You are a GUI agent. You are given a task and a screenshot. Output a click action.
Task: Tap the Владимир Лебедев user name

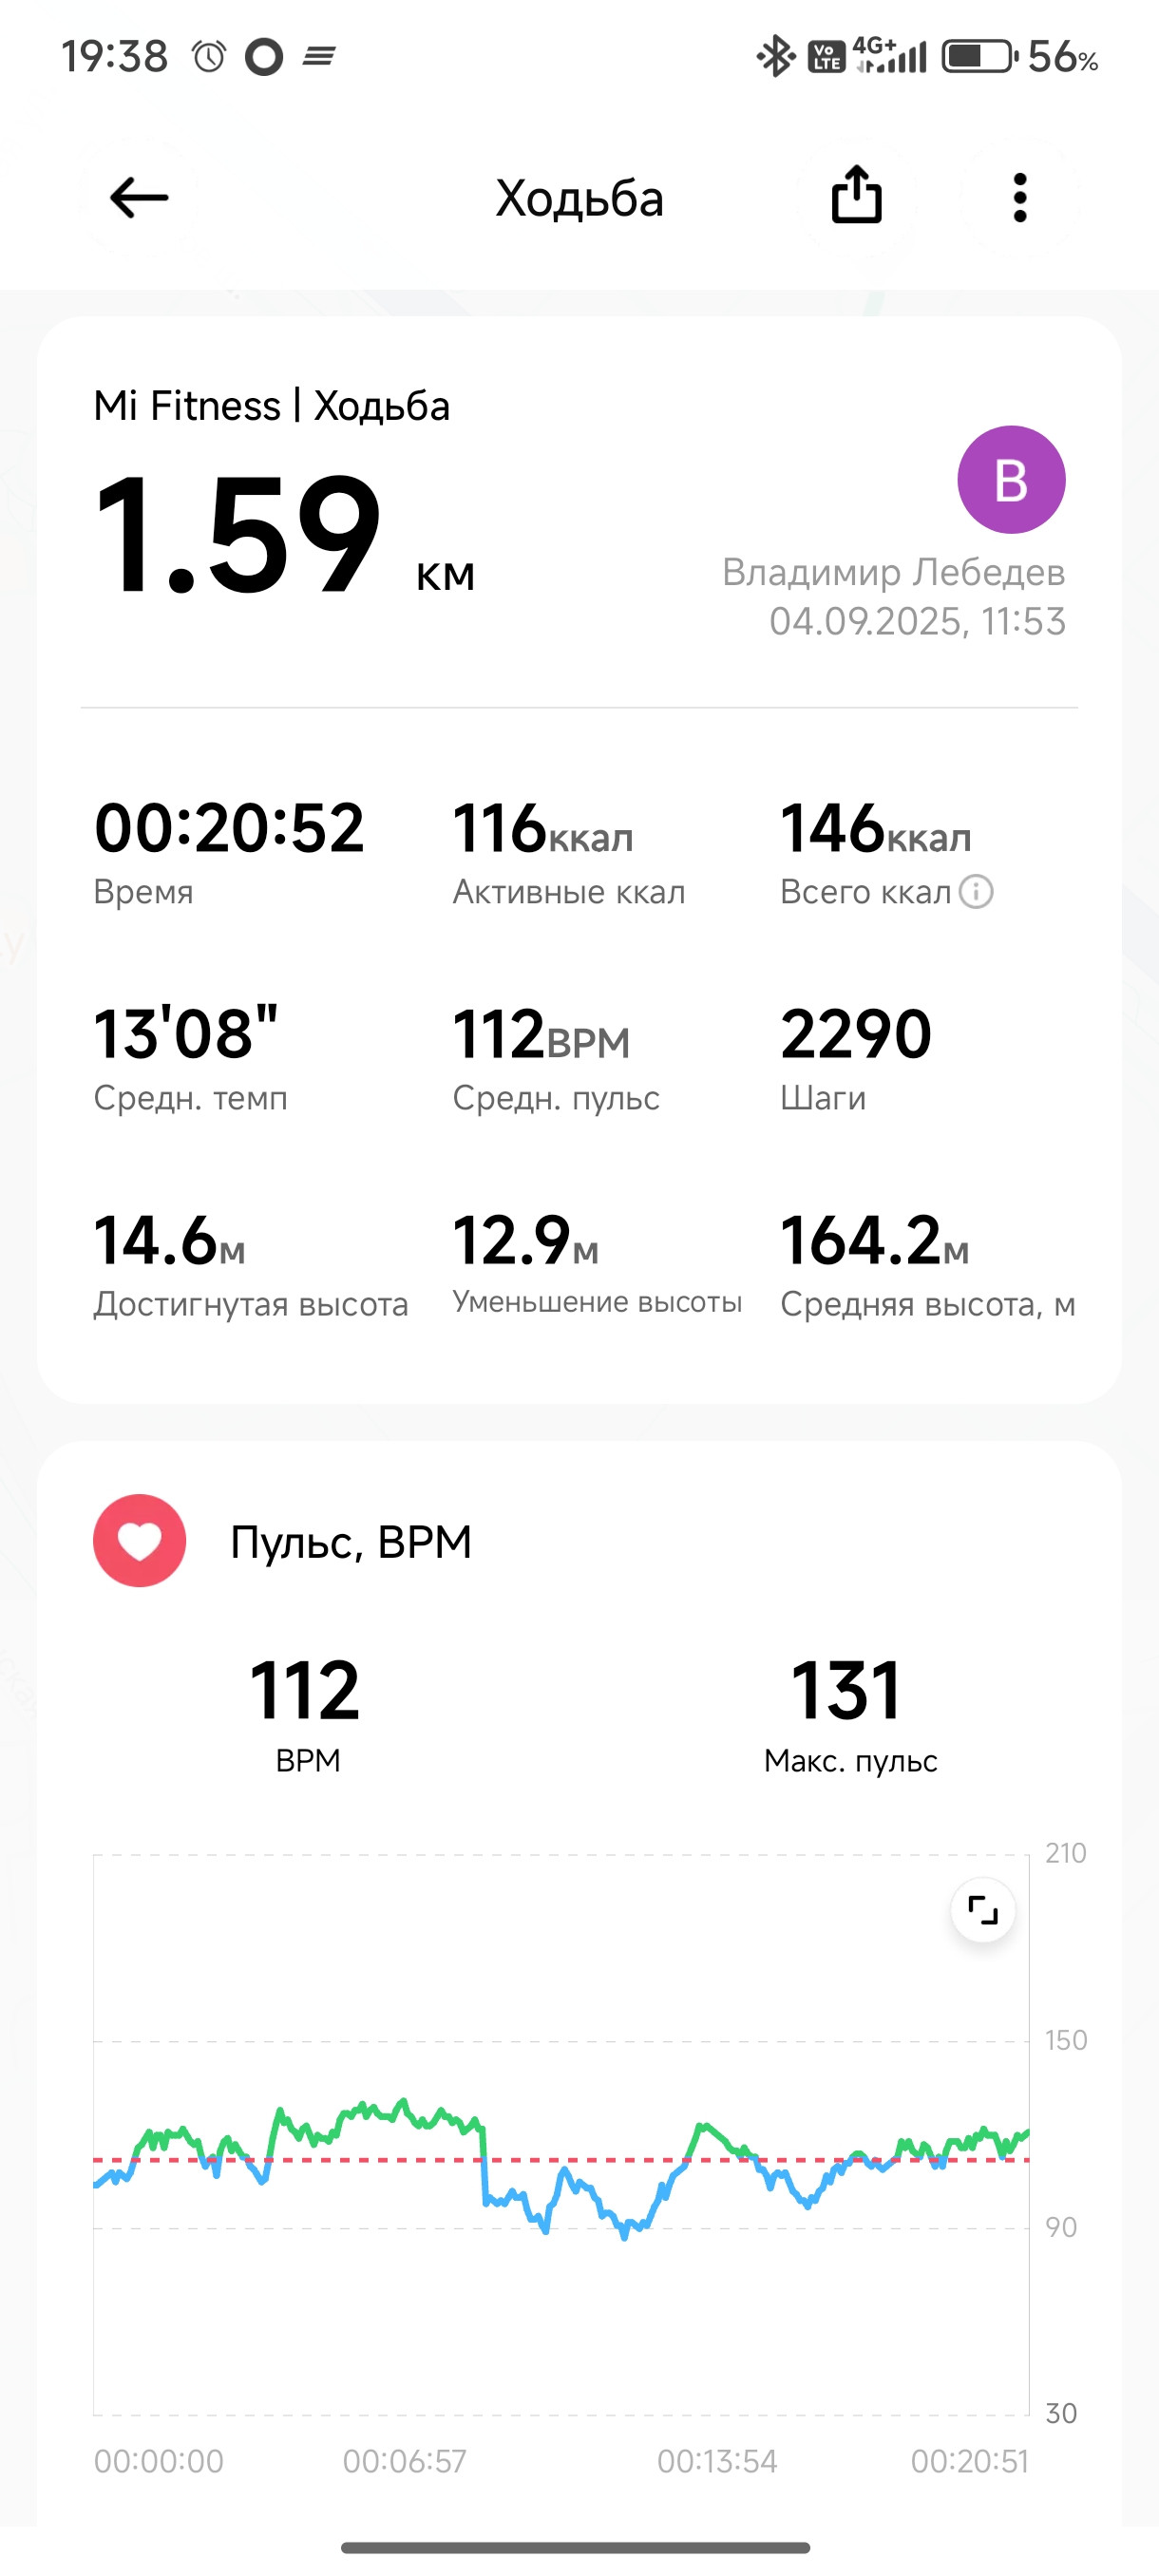[x=893, y=572]
